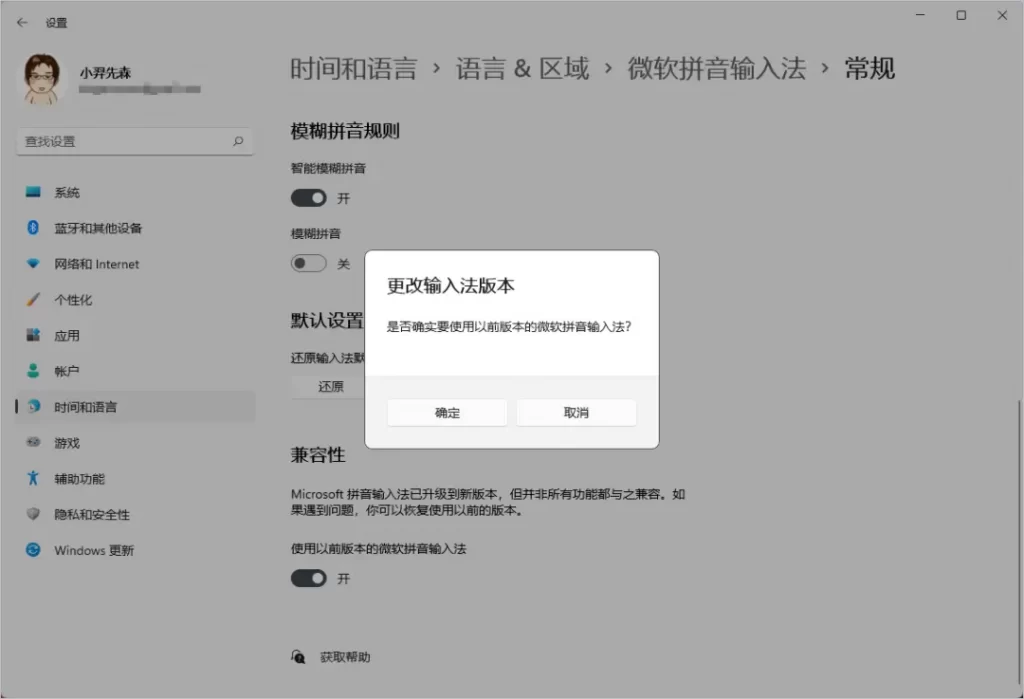Click the 网络和 Internet icon

(32, 264)
